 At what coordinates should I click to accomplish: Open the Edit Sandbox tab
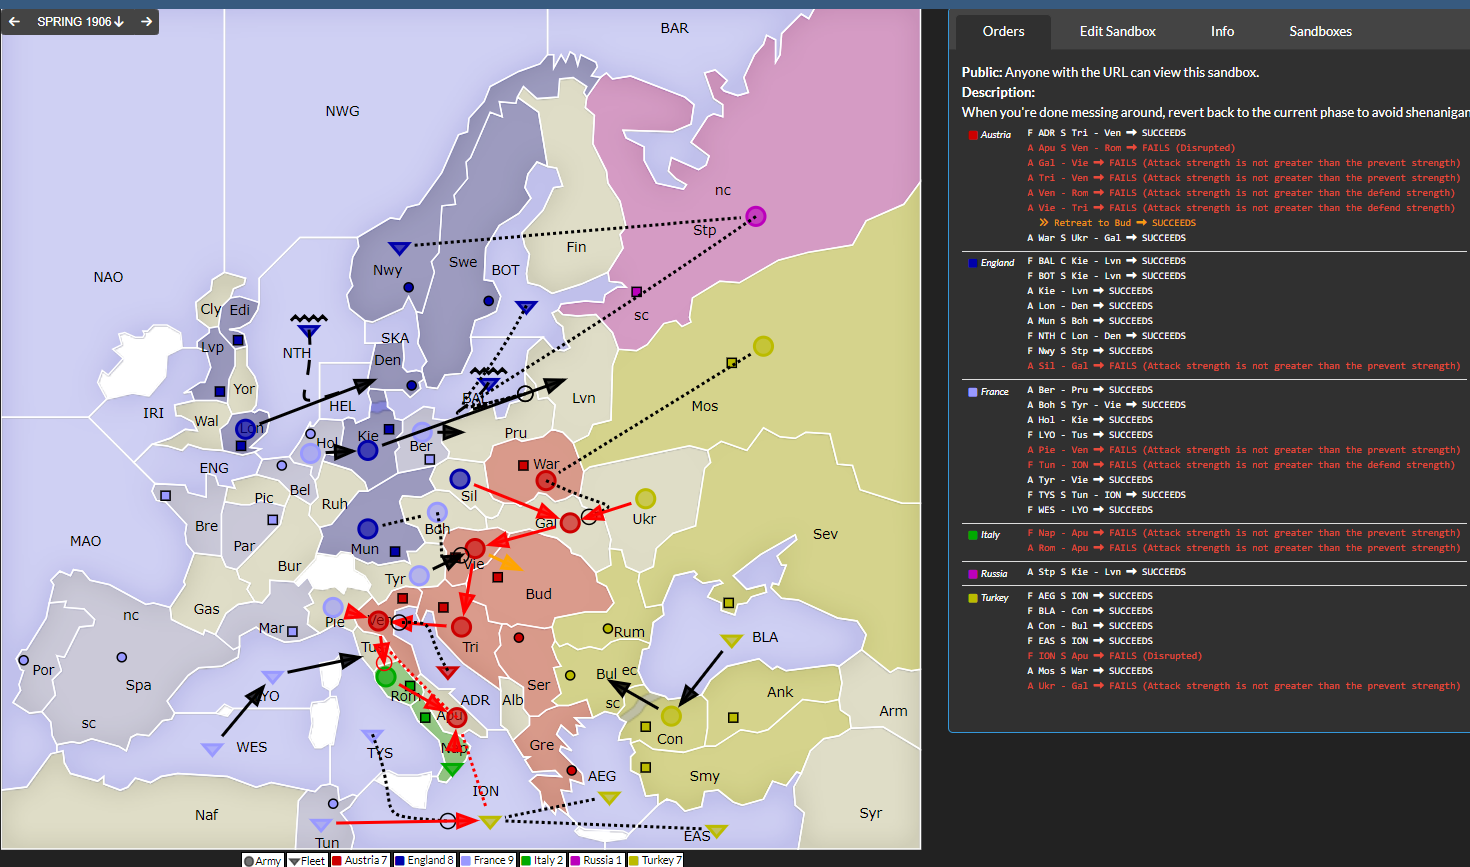1117,31
